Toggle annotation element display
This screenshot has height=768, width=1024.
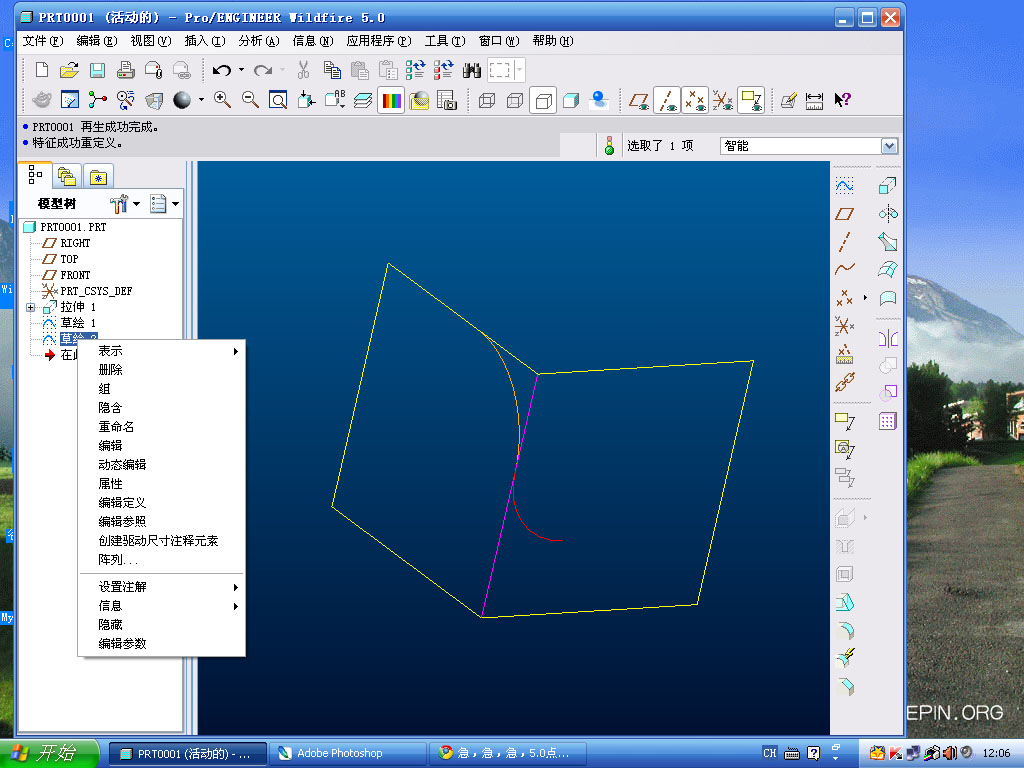(x=751, y=100)
